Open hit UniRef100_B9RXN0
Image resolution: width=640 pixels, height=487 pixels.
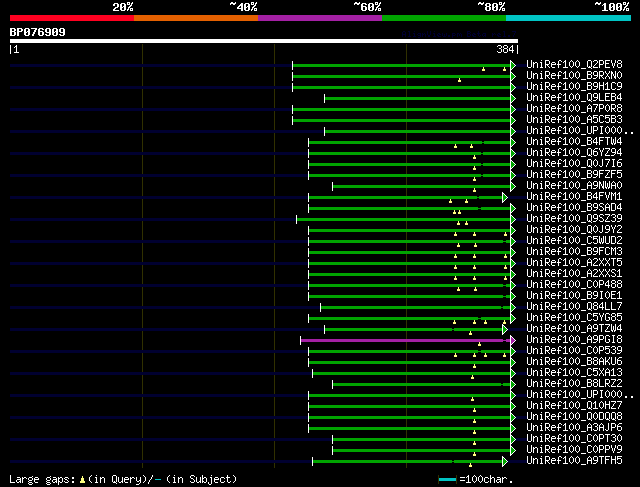pyautogui.click(x=574, y=76)
